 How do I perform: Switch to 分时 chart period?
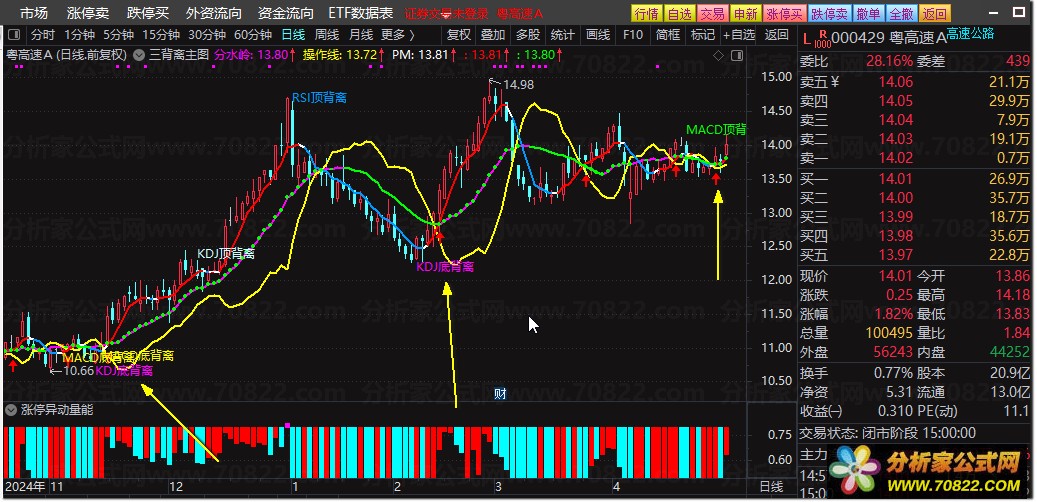[x=43, y=35]
